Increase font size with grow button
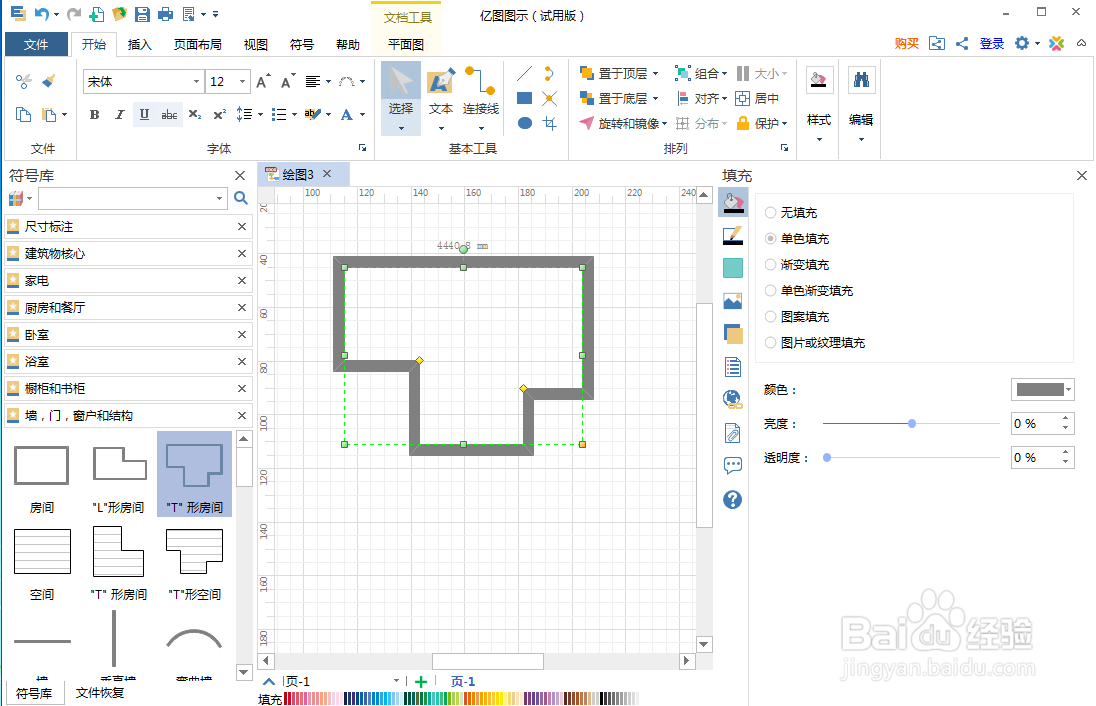 point(263,82)
